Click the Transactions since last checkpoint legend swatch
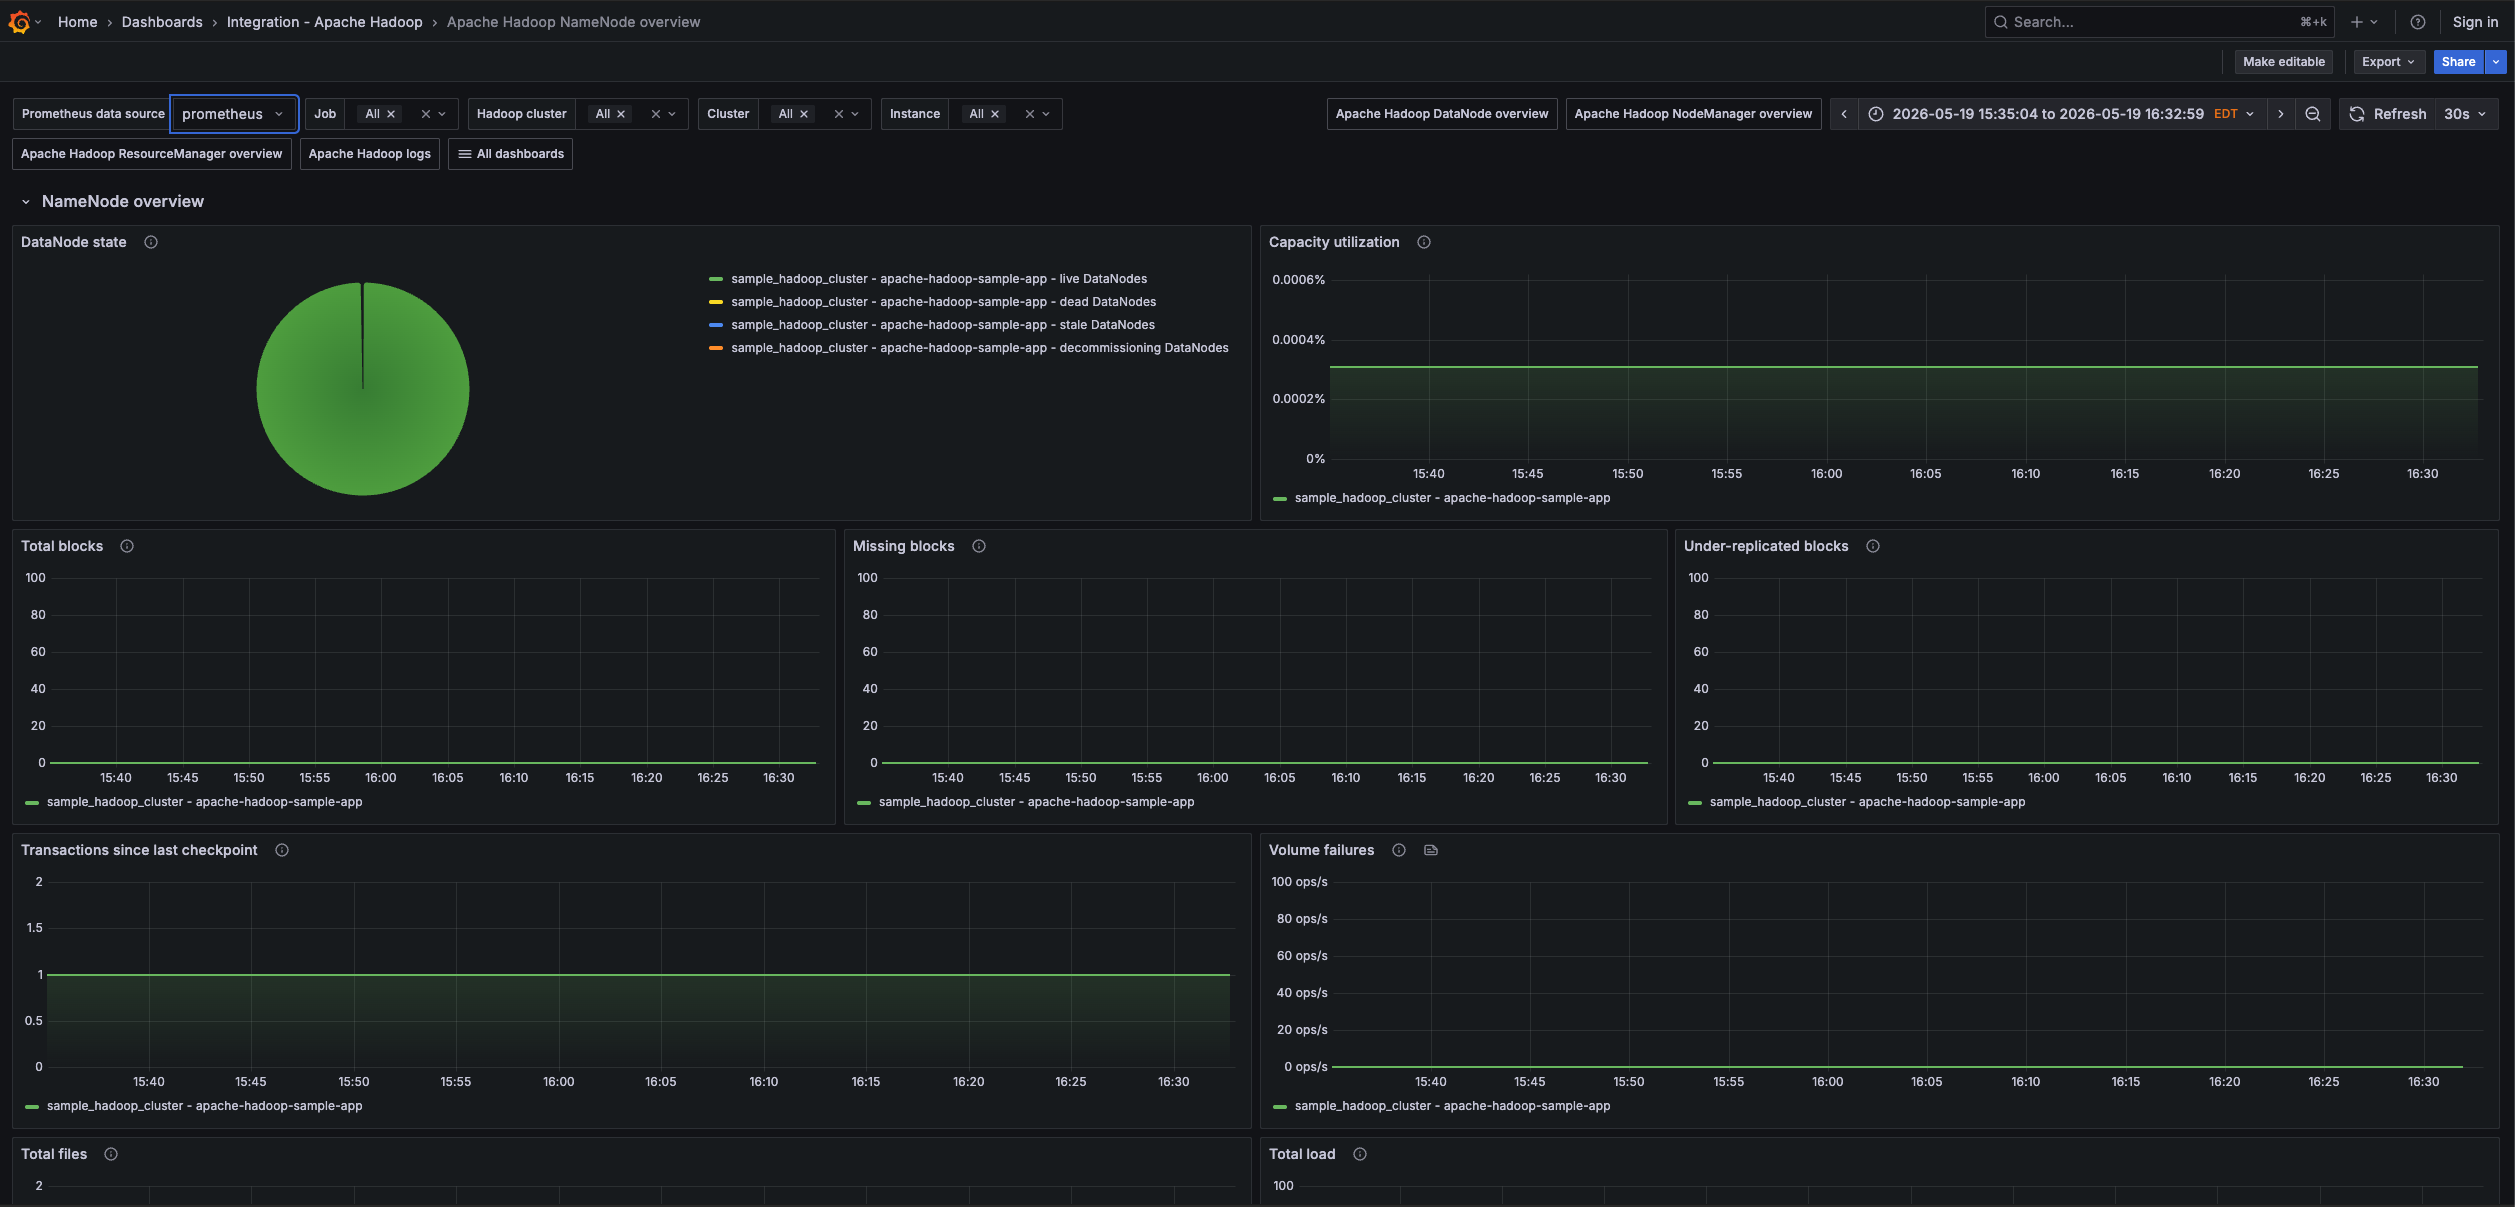 pos(32,1107)
